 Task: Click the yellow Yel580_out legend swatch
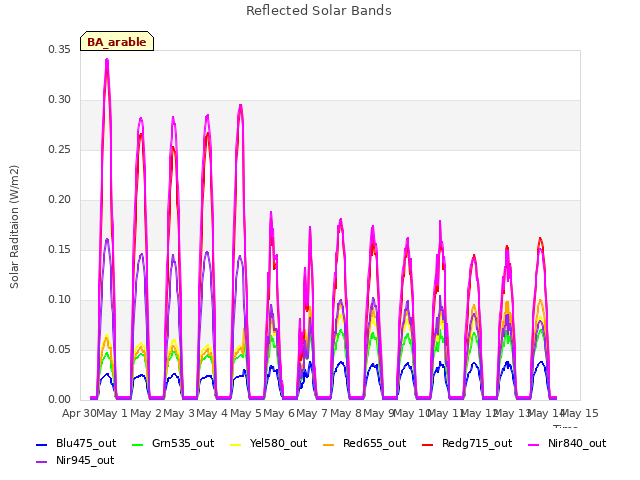point(236,444)
